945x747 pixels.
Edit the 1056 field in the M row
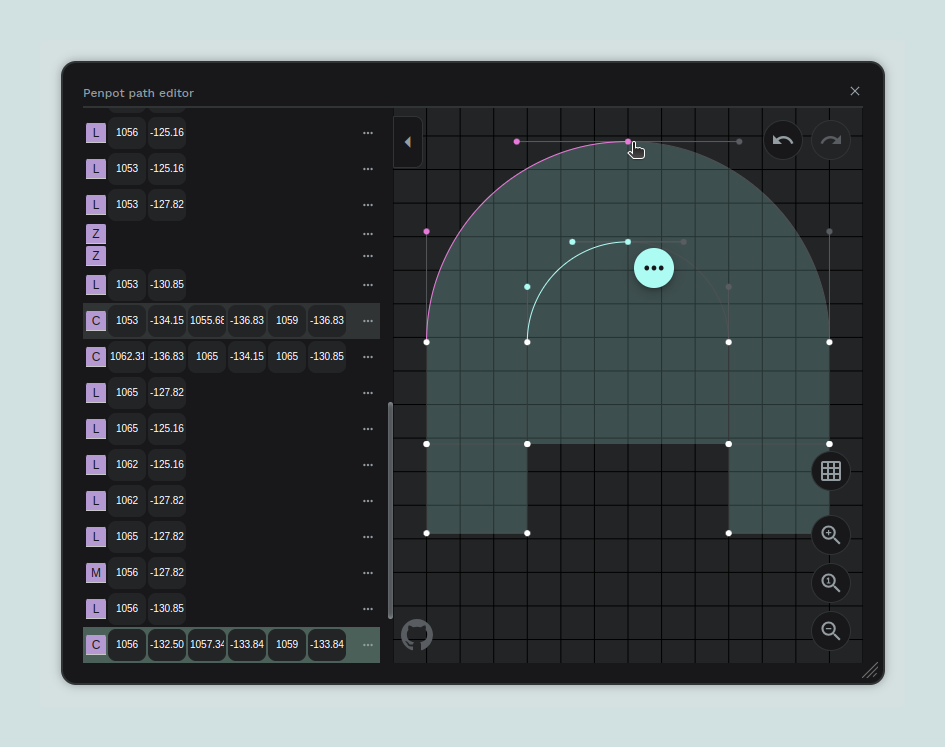127,573
